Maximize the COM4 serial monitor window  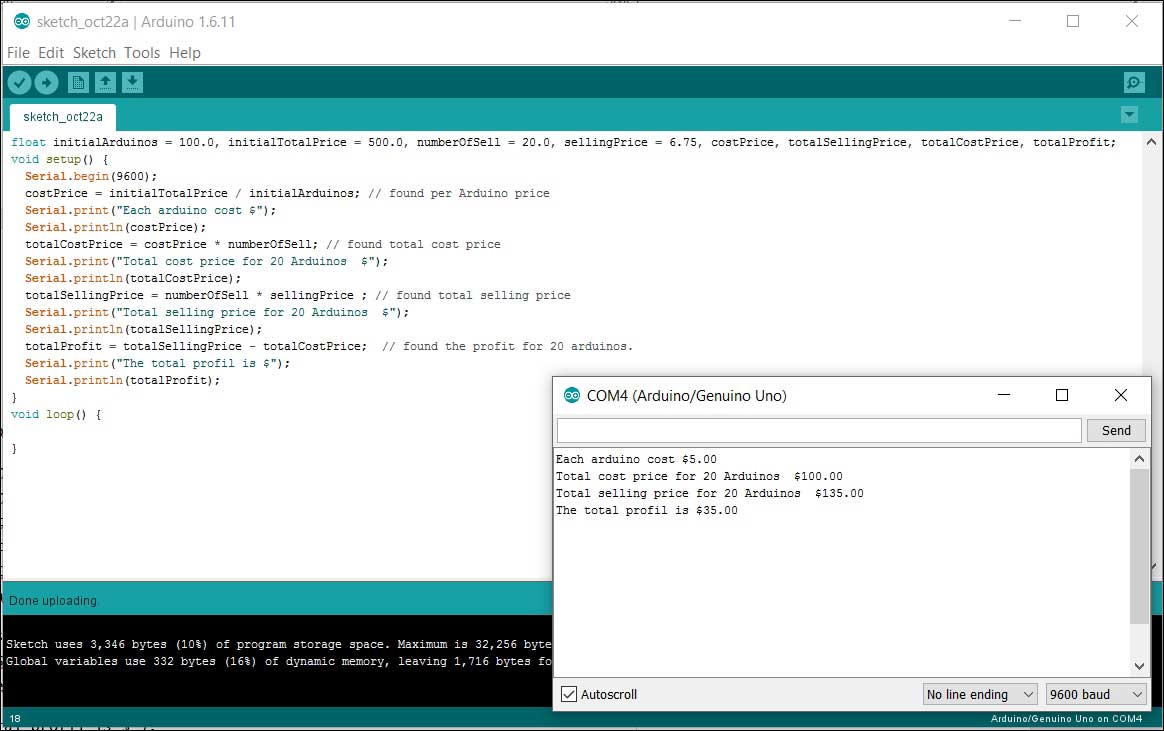click(1062, 395)
